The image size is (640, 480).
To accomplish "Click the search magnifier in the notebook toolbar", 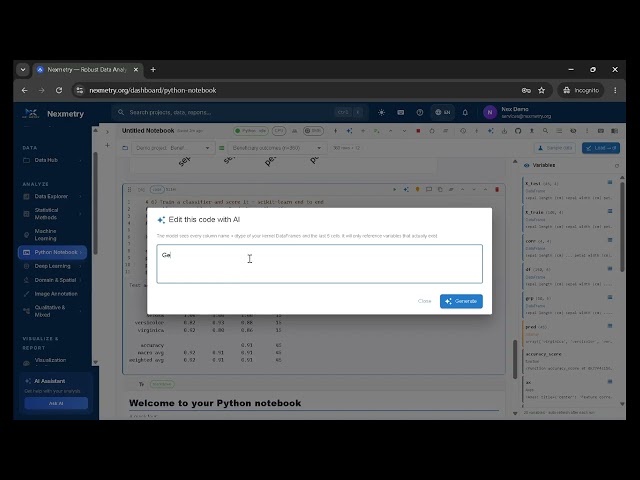I will point(545,131).
